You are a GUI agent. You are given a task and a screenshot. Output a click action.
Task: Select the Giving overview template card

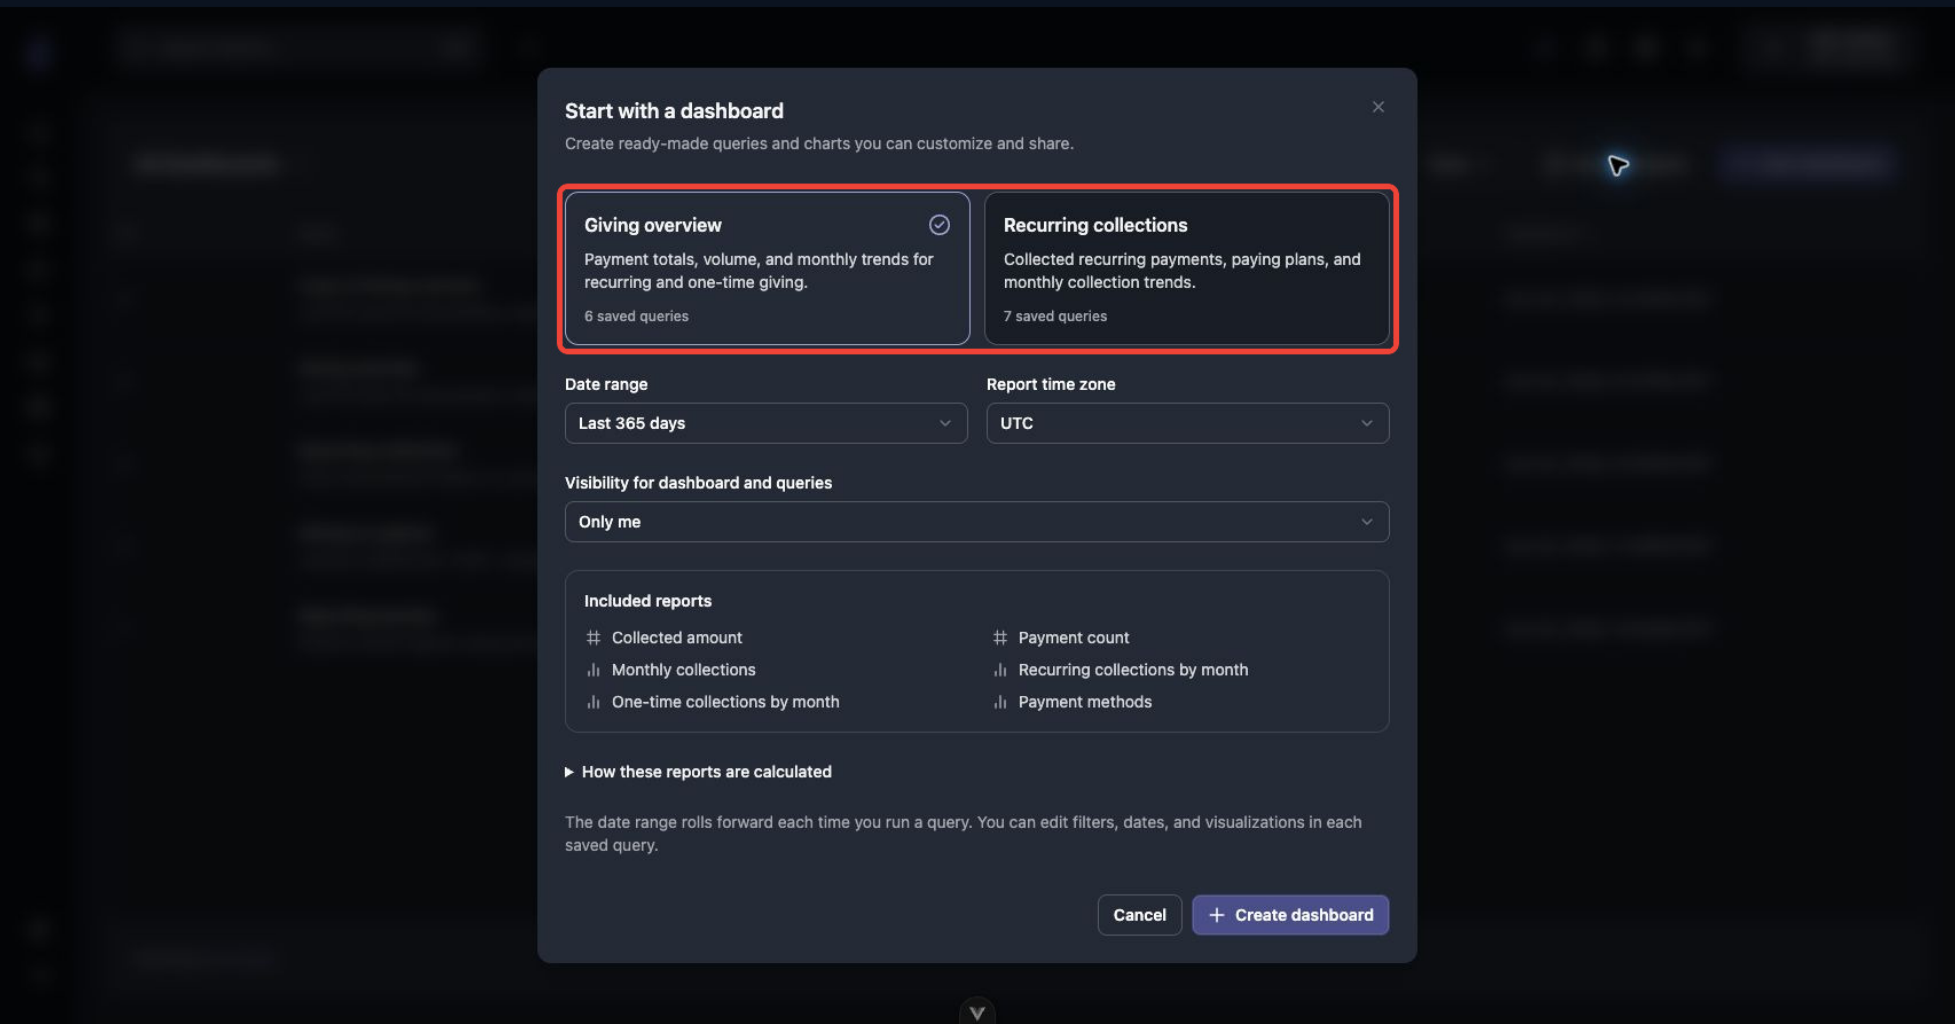[767, 268]
